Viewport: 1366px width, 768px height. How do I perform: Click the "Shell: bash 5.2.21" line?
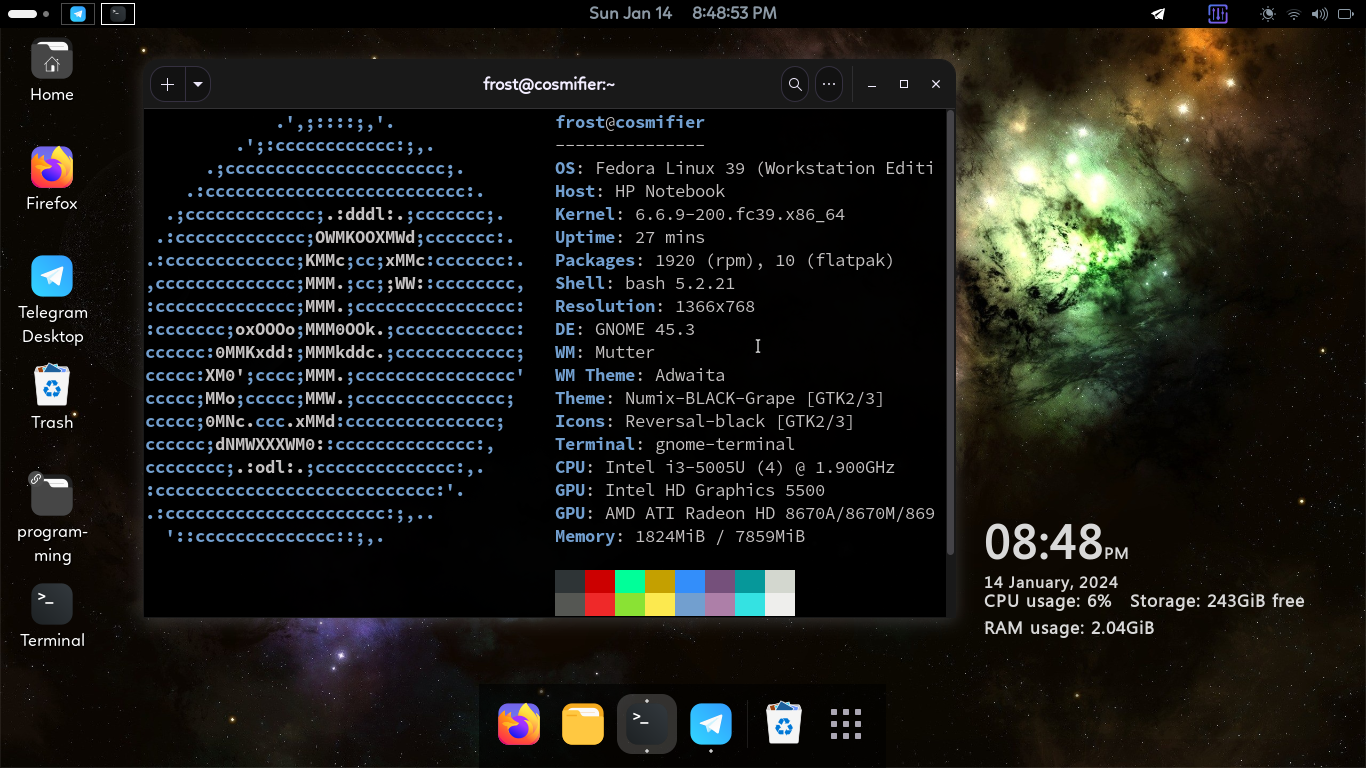tap(645, 283)
